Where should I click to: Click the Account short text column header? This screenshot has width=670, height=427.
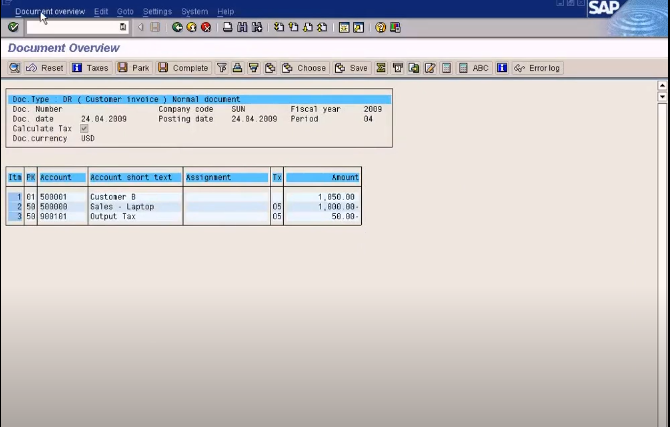click(x=135, y=177)
